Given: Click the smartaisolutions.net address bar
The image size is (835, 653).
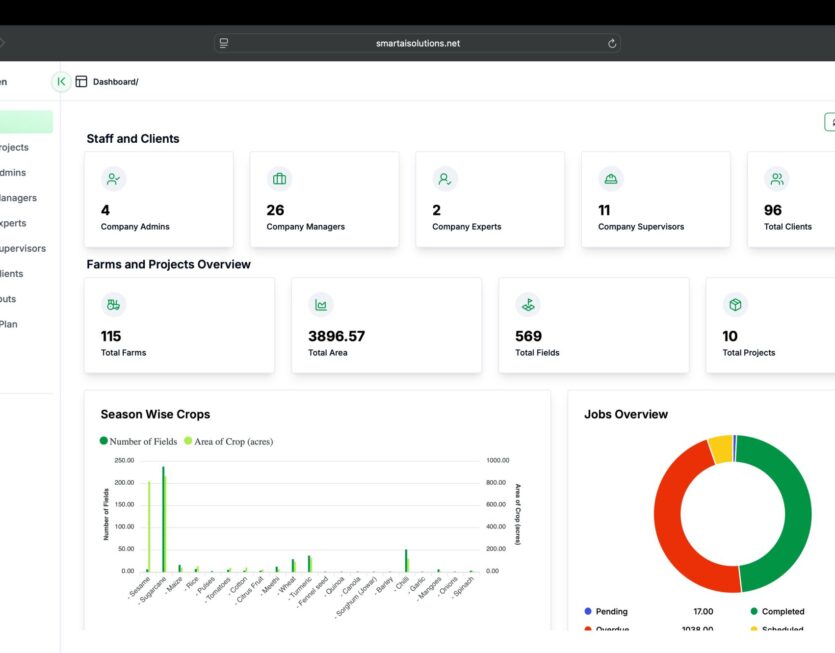Looking at the screenshot, I should point(417,43).
